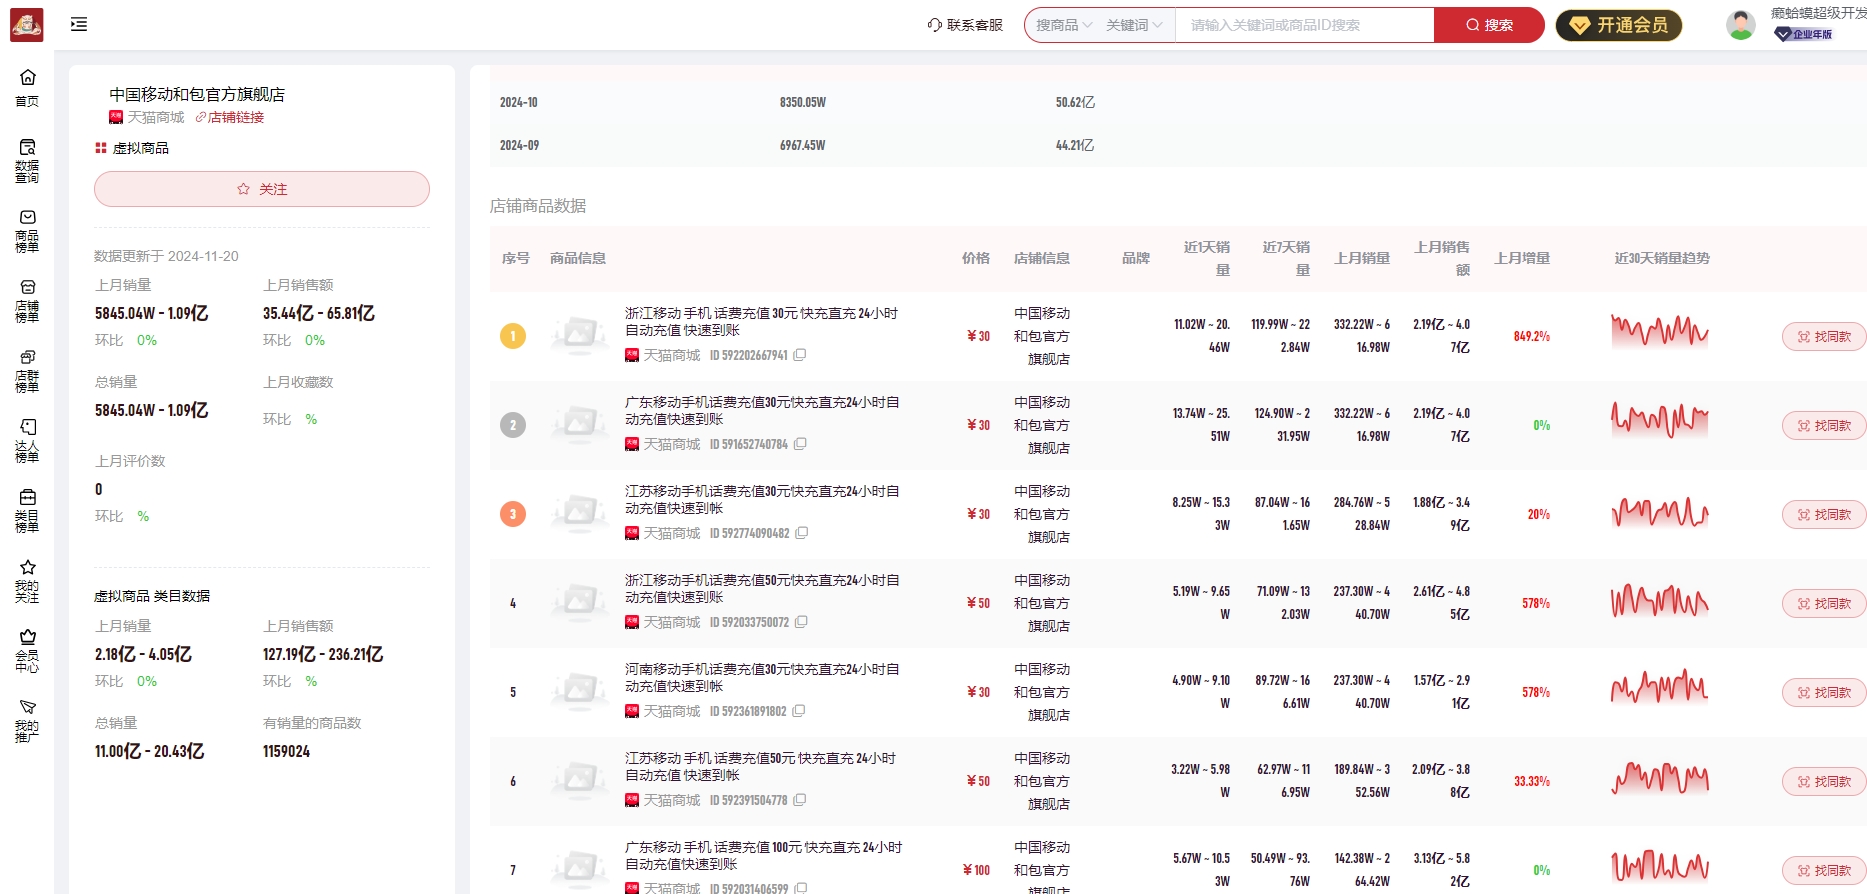Expand the 搜商品 search type dropdown
Viewport: 1867px width, 894px height.
pos(1064,25)
